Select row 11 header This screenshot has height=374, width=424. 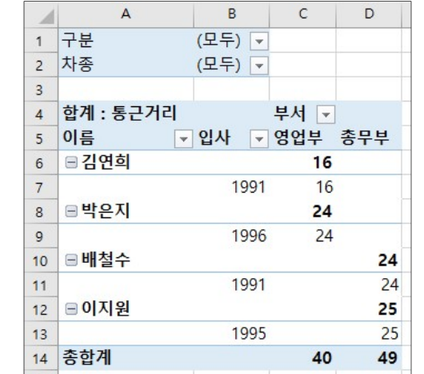click(41, 285)
